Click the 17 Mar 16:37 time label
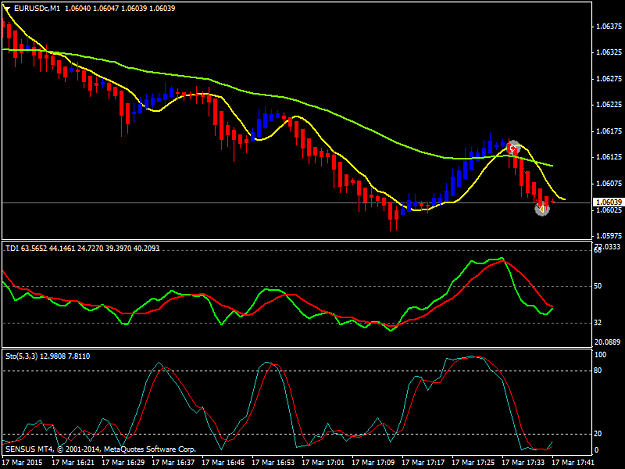 click(x=173, y=462)
